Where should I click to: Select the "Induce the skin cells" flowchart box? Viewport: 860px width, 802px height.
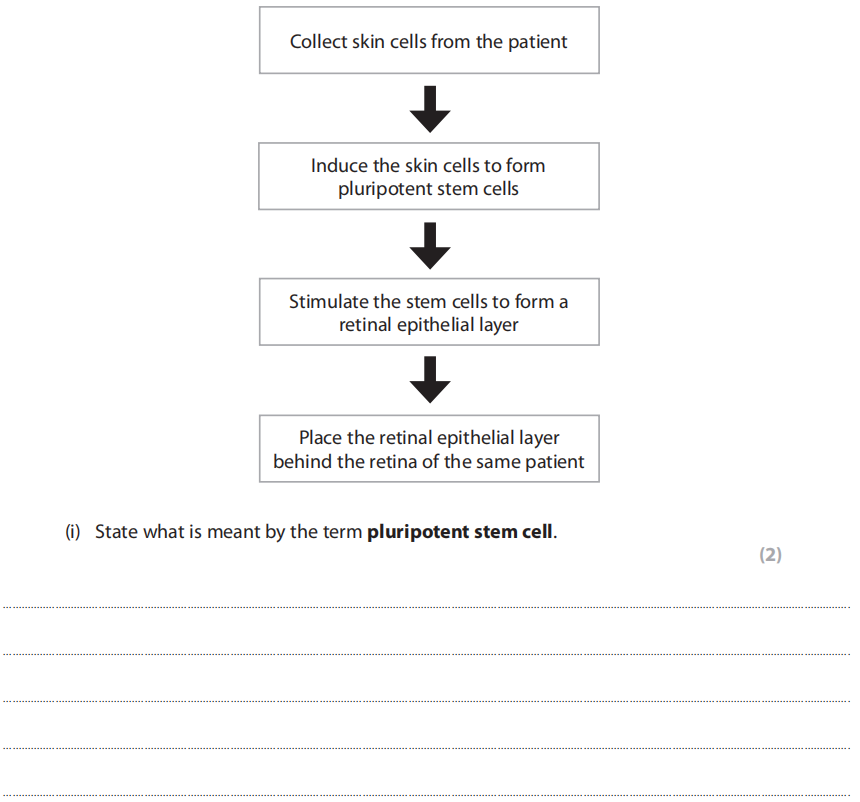point(429,176)
